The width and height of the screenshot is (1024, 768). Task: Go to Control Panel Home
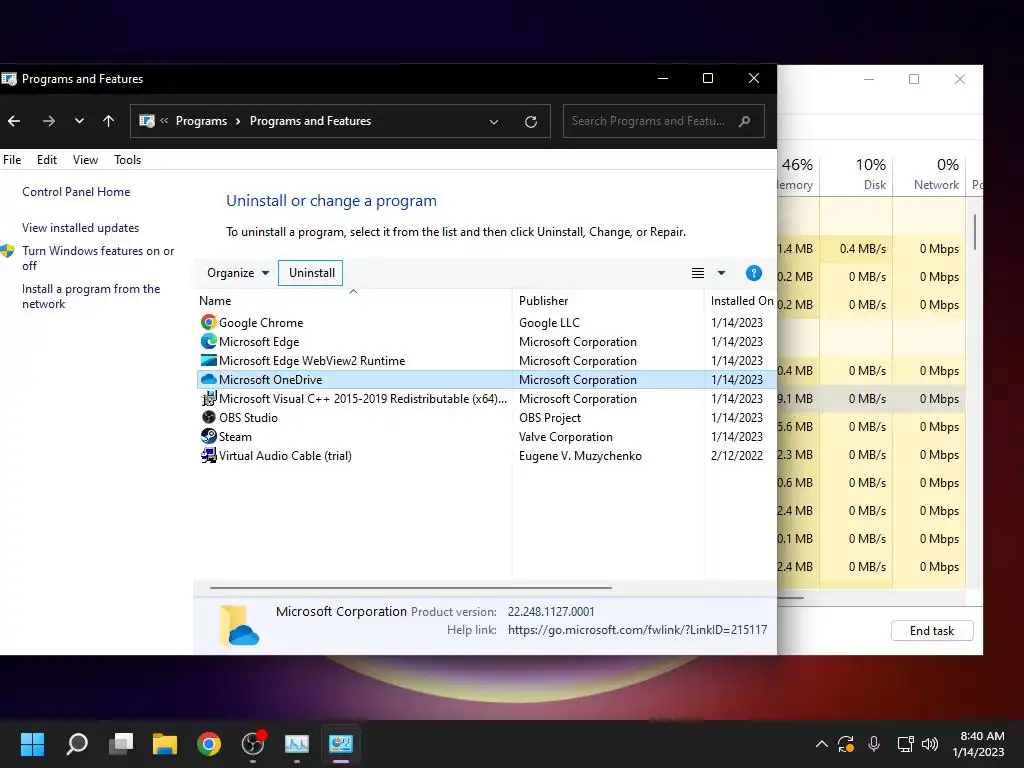(76, 192)
